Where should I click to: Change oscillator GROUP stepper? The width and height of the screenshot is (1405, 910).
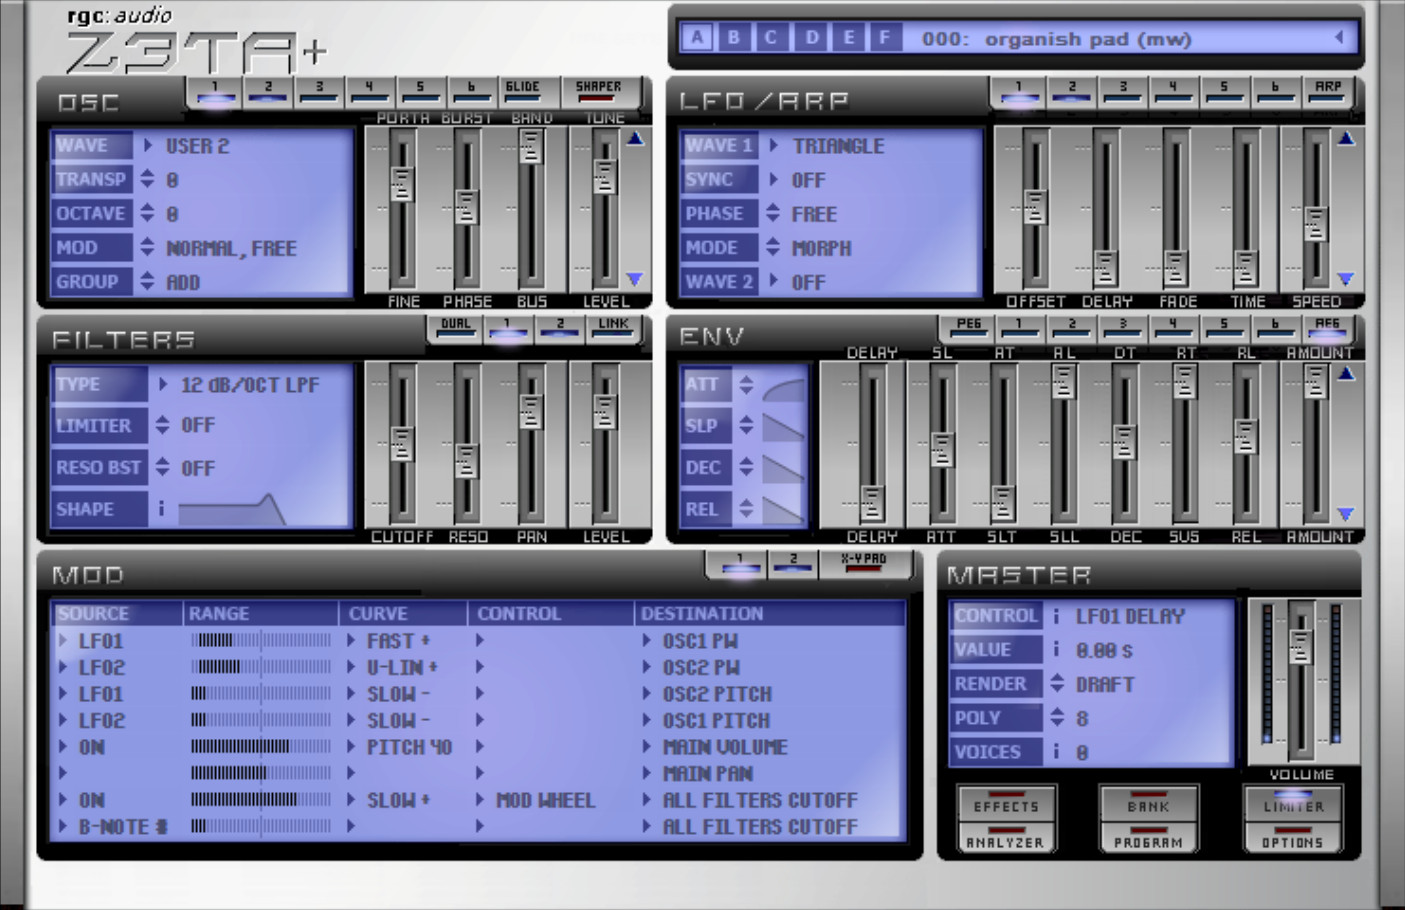(x=148, y=282)
